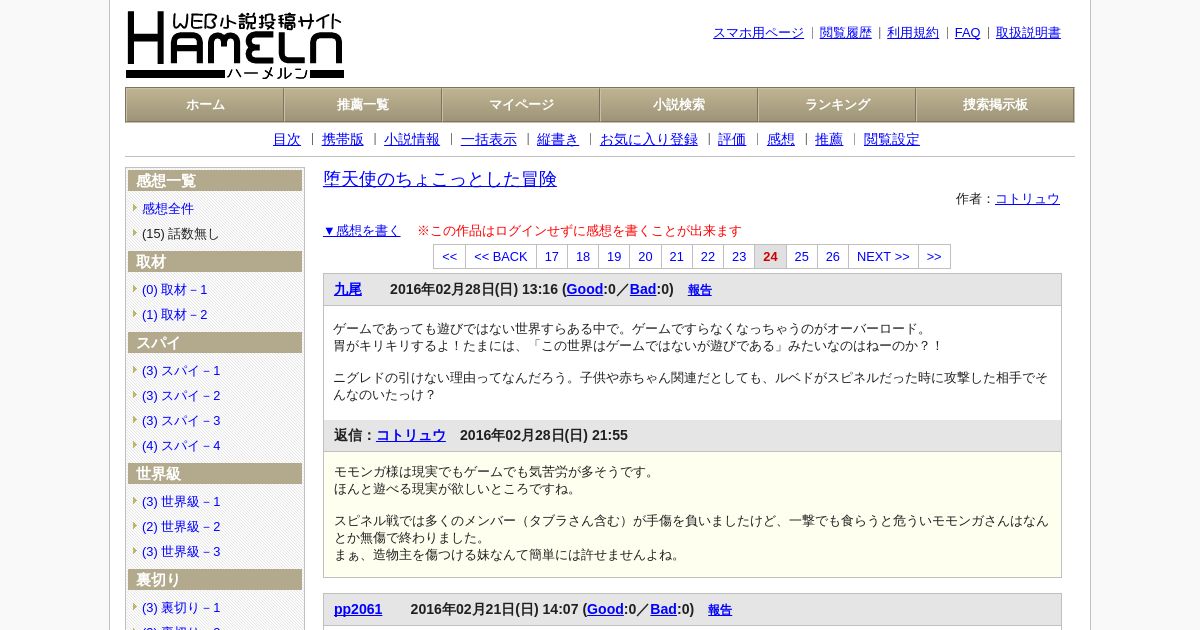Open author コトリュウ link near title
Viewport: 1200px width, 630px height.
(x=1027, y=199)
